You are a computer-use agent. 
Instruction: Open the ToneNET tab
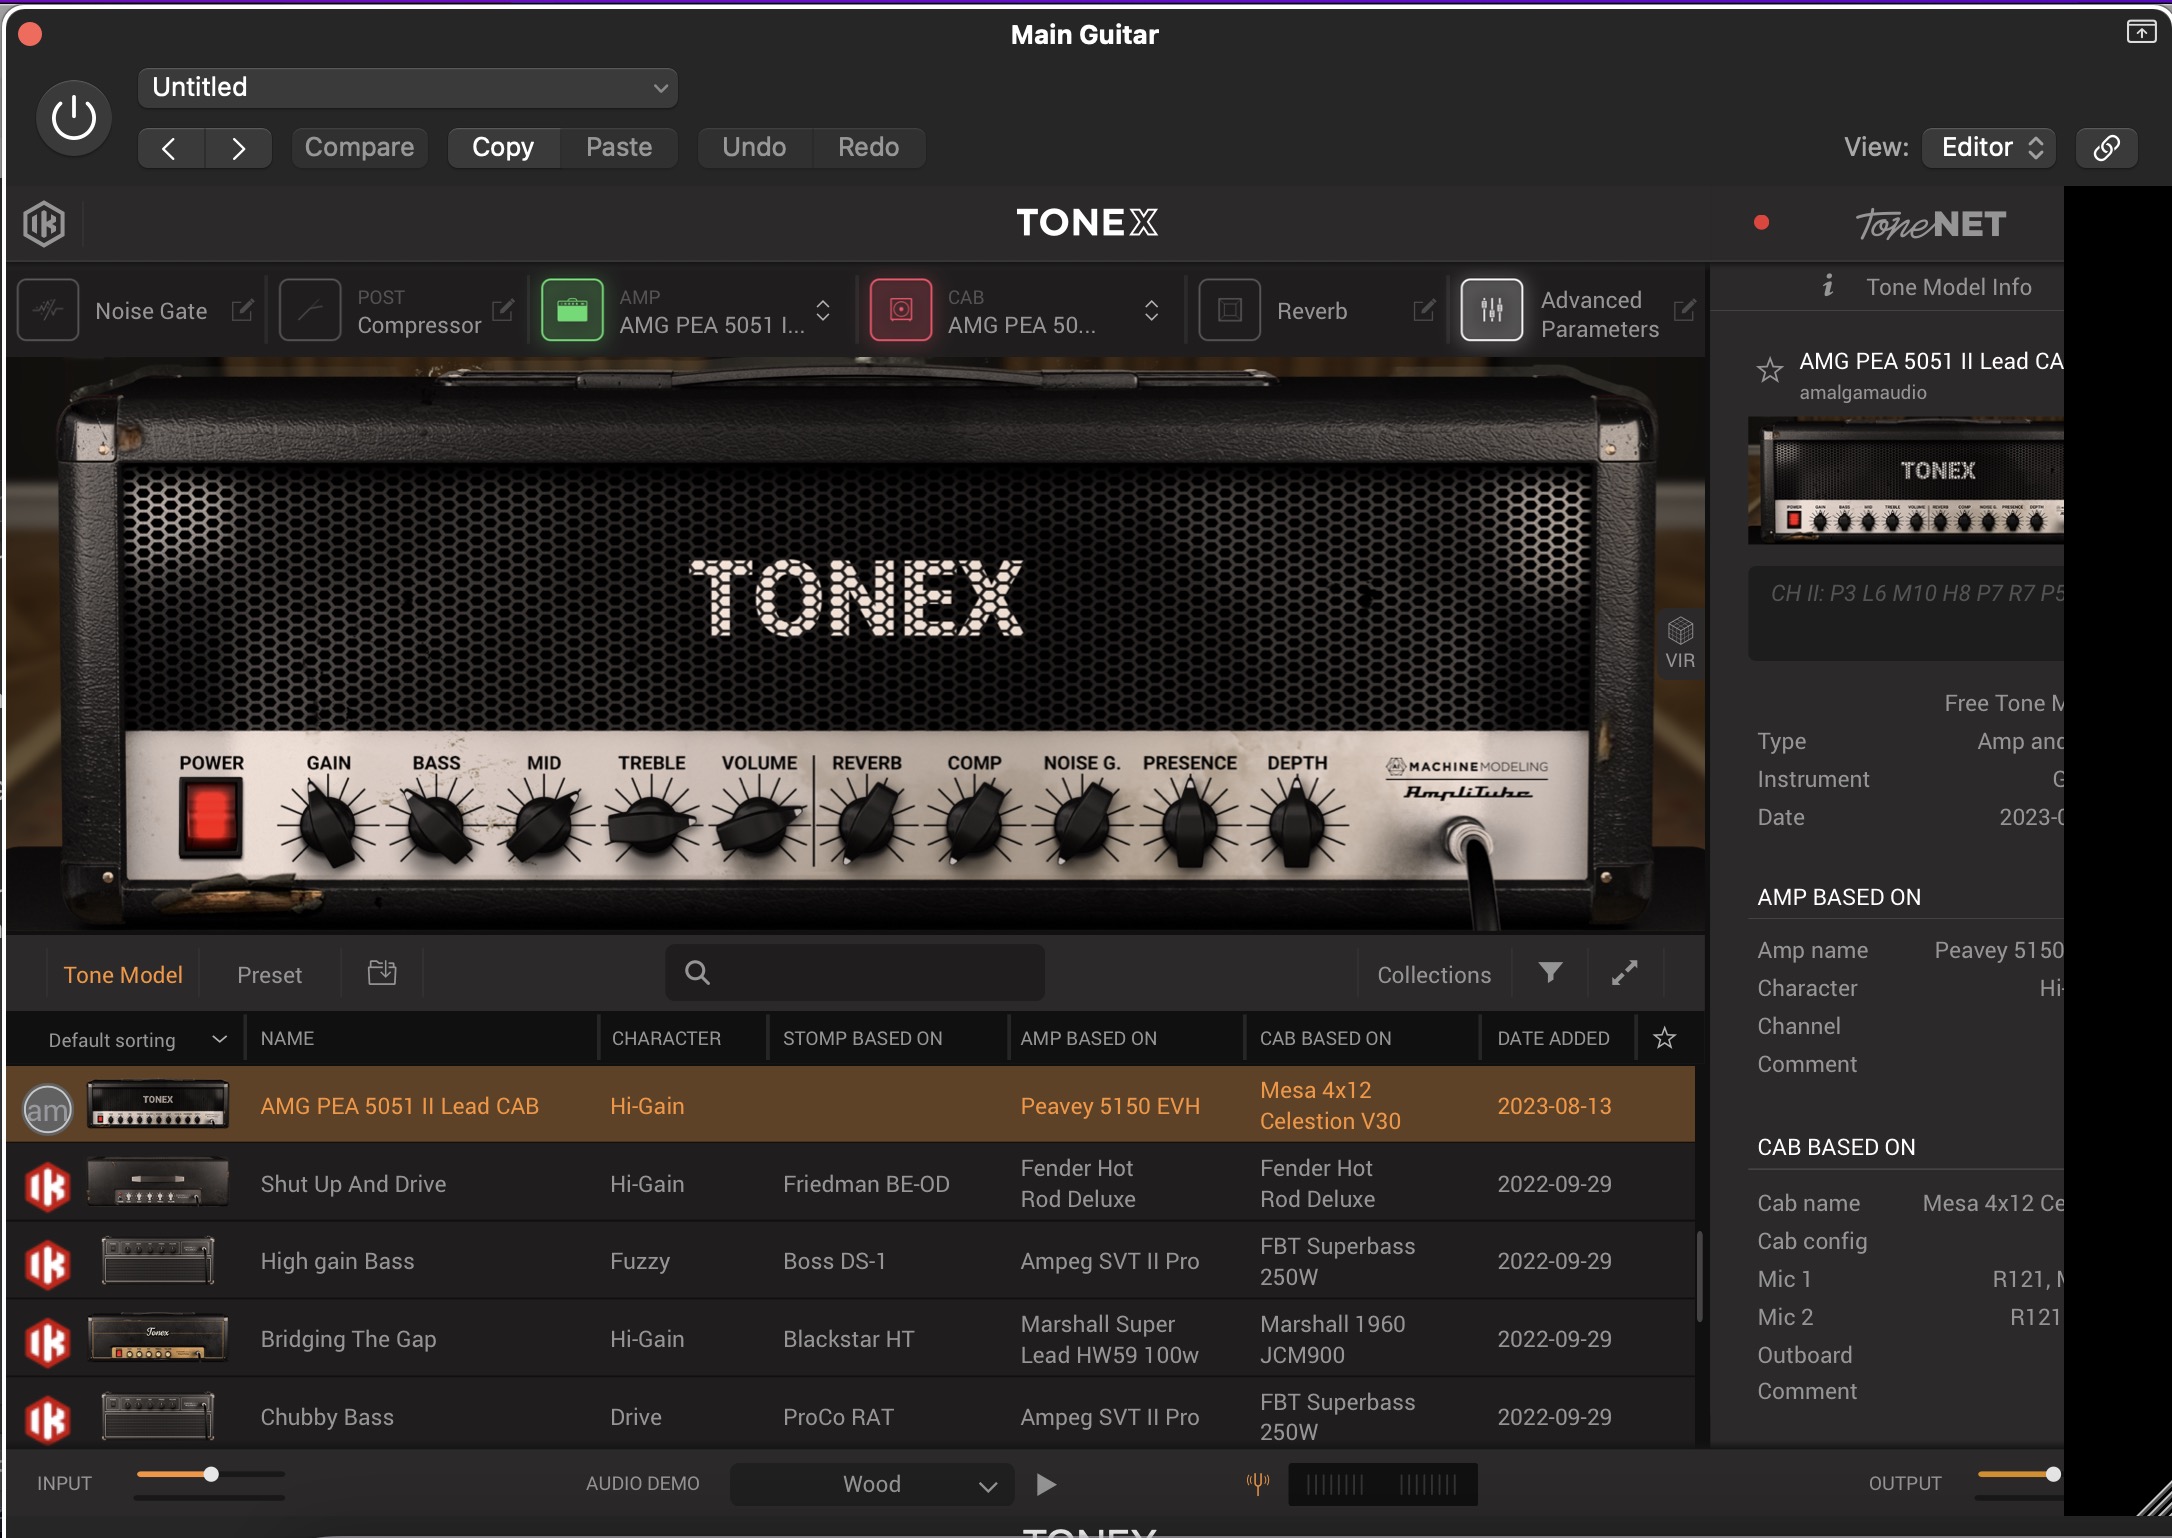click(1931, 224)
